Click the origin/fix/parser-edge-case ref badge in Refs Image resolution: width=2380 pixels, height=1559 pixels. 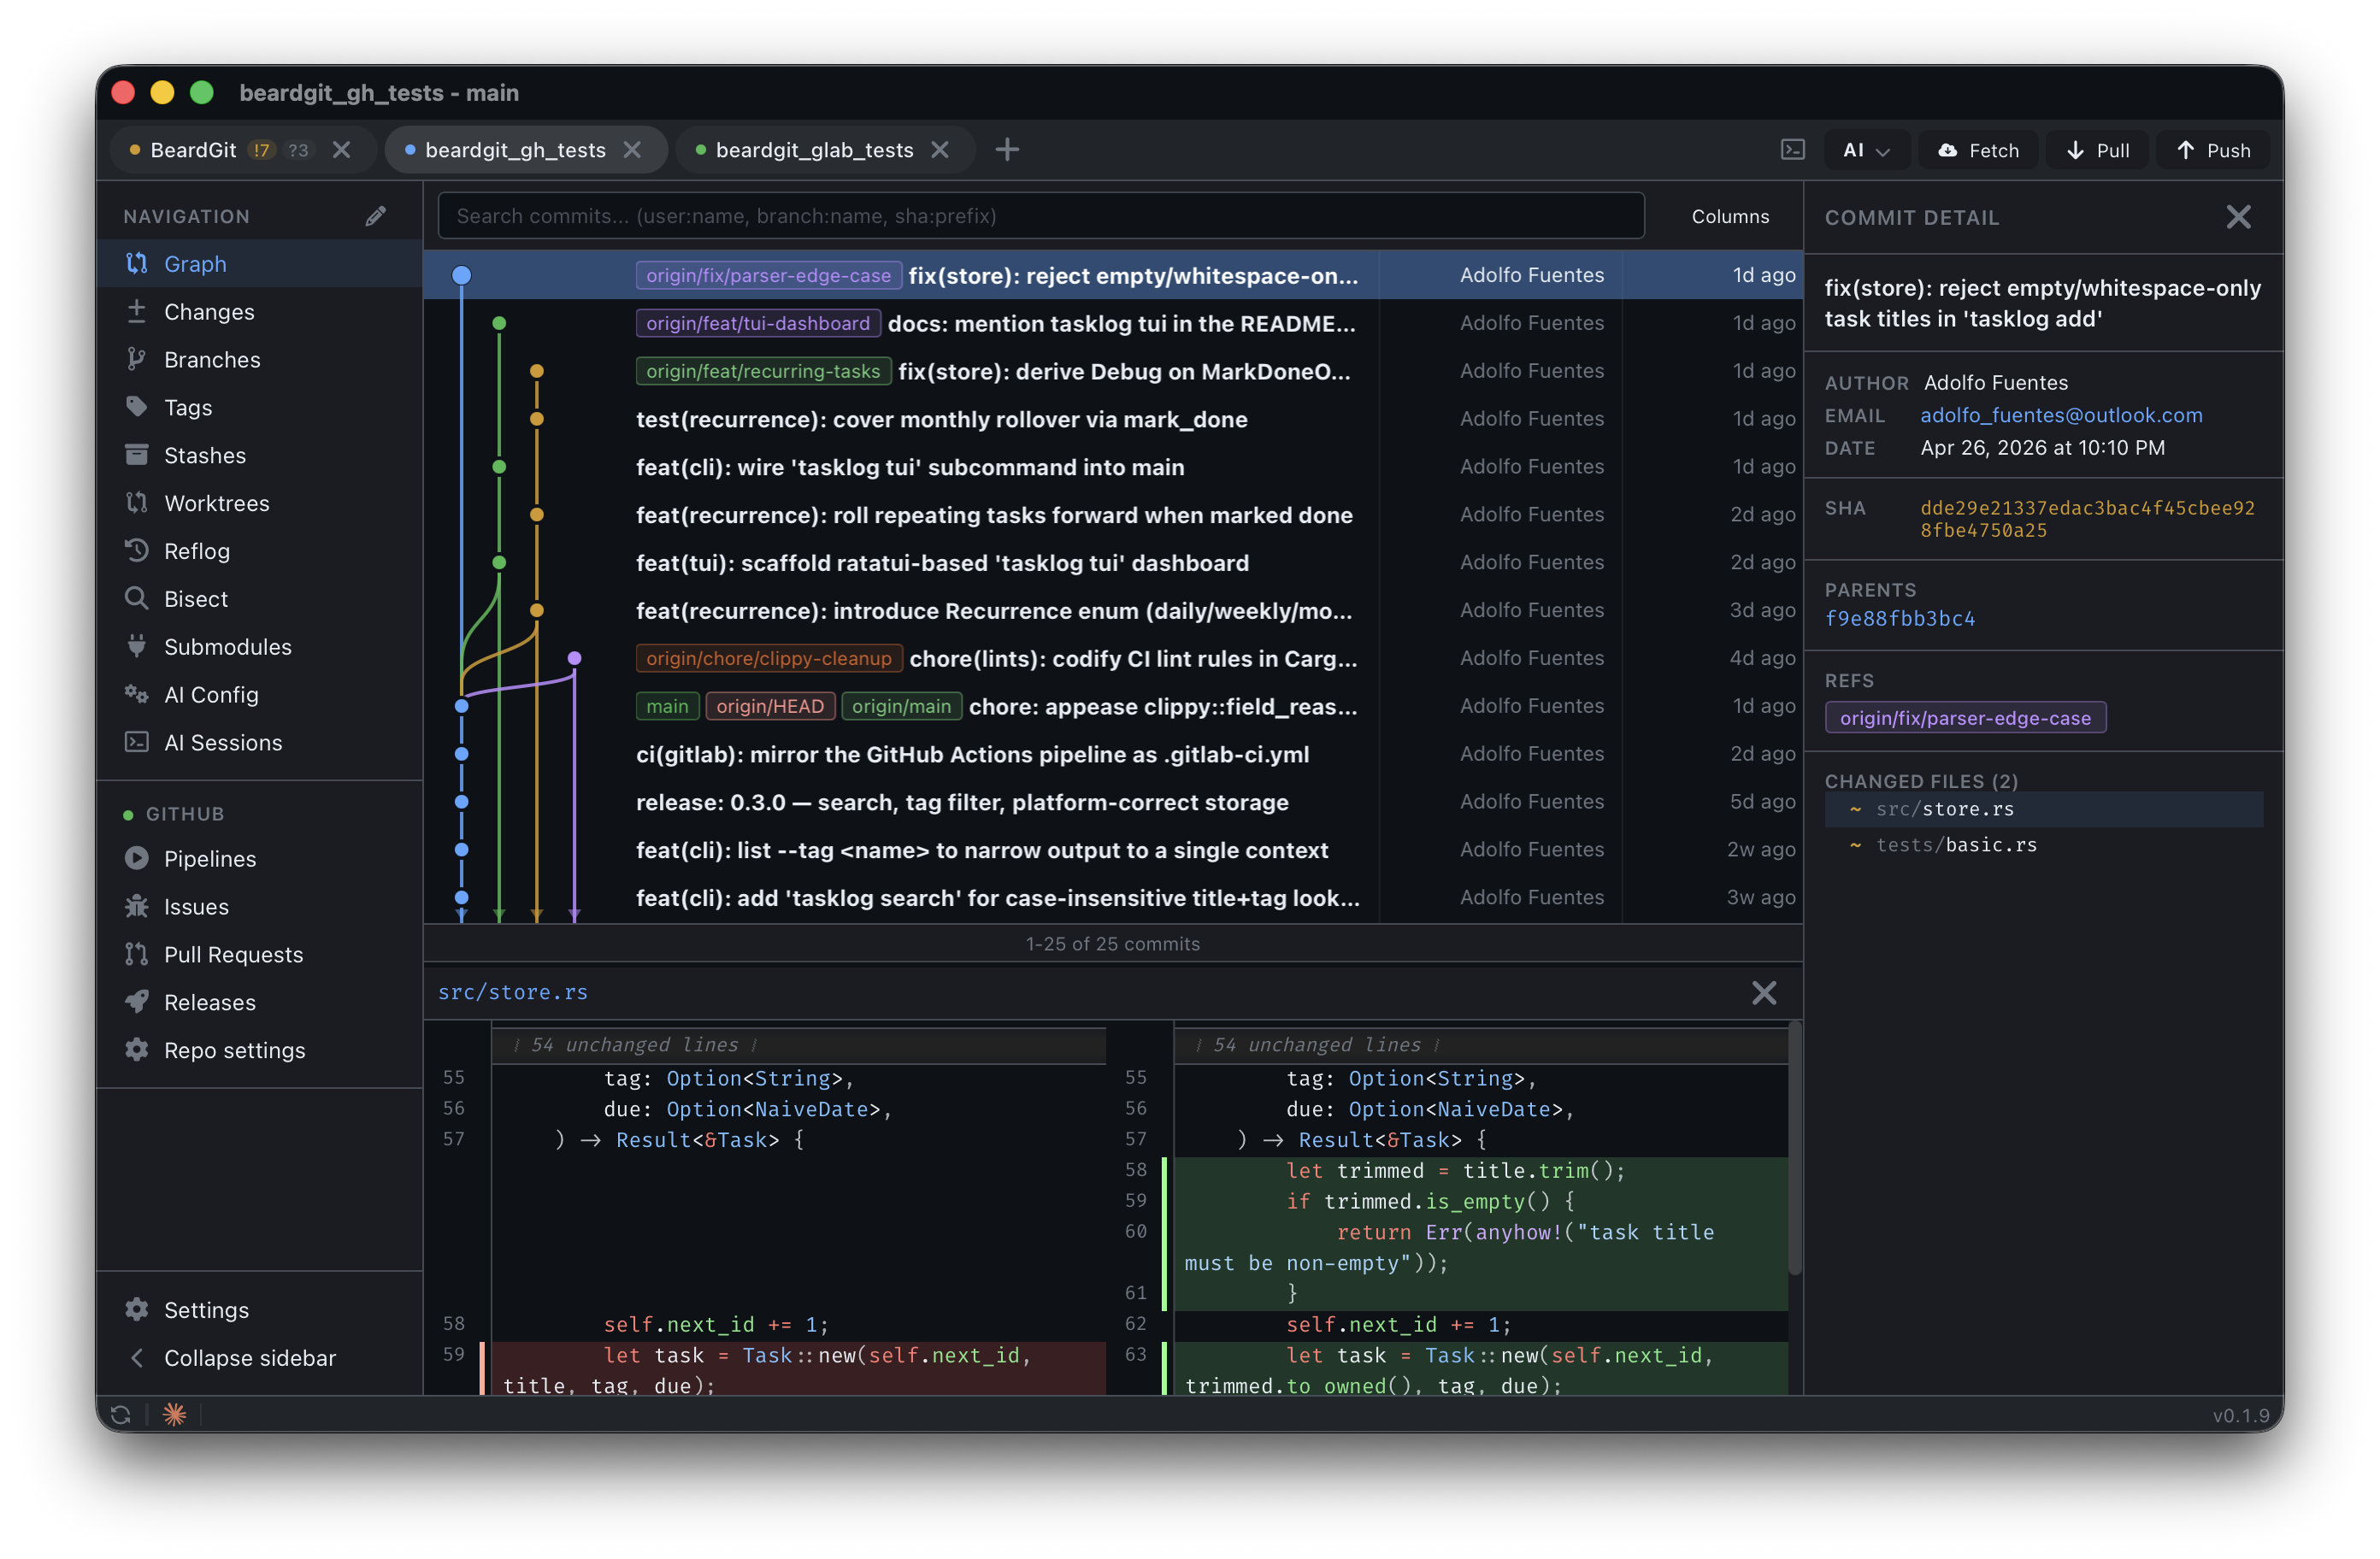pyautogui.click(x=1965, y=718)
